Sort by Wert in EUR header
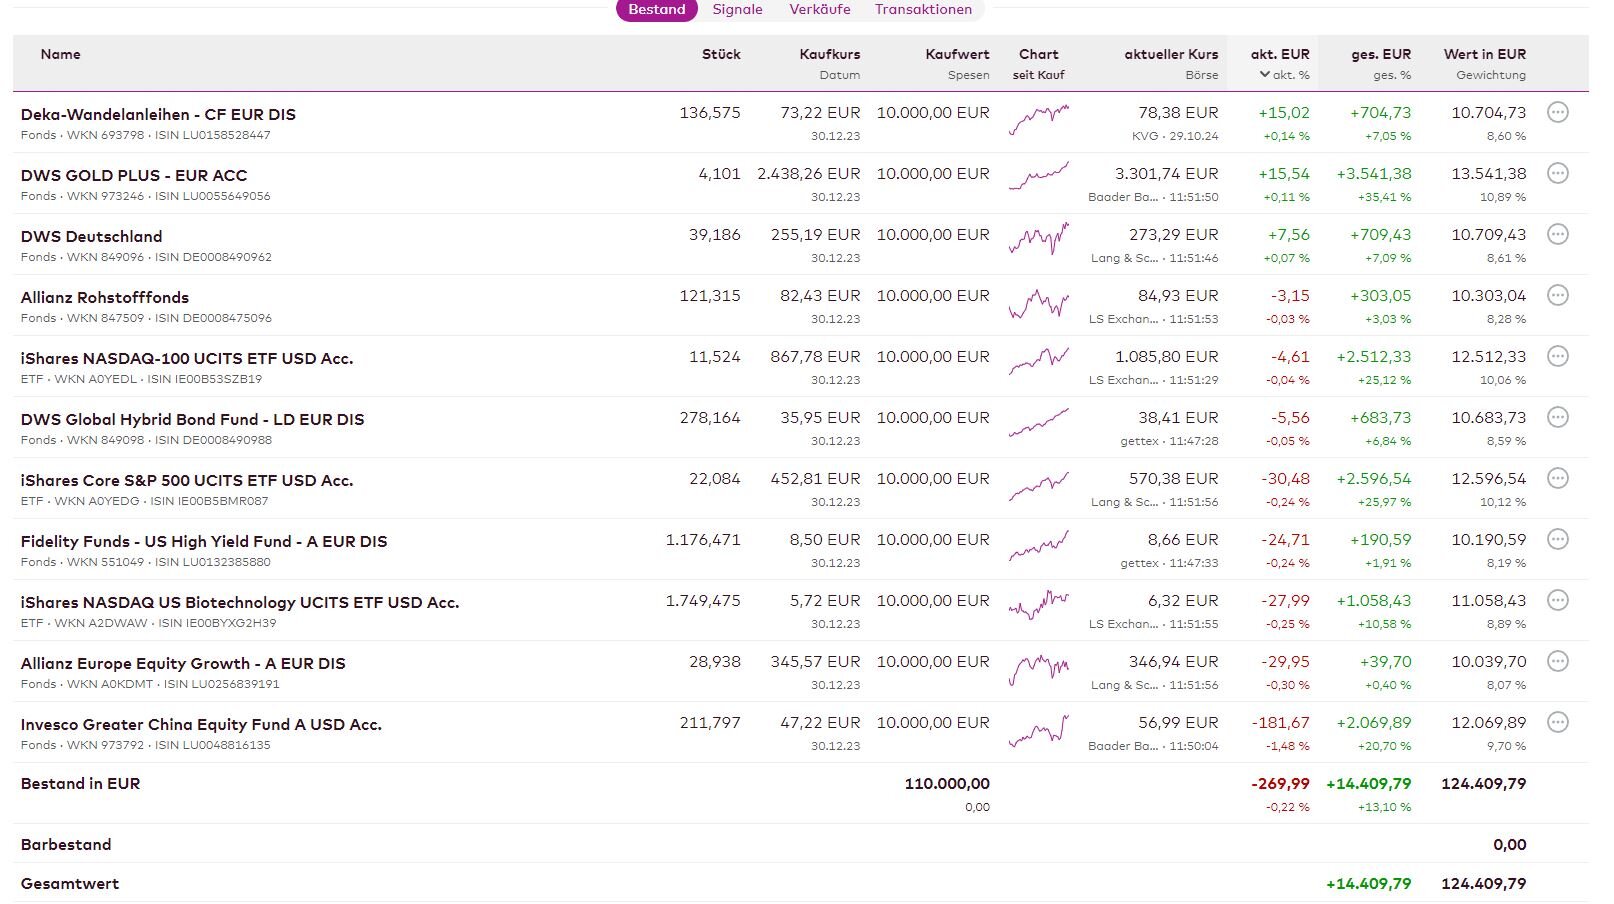This screenshot has height=904, width=1614. tap(1484, 55)
